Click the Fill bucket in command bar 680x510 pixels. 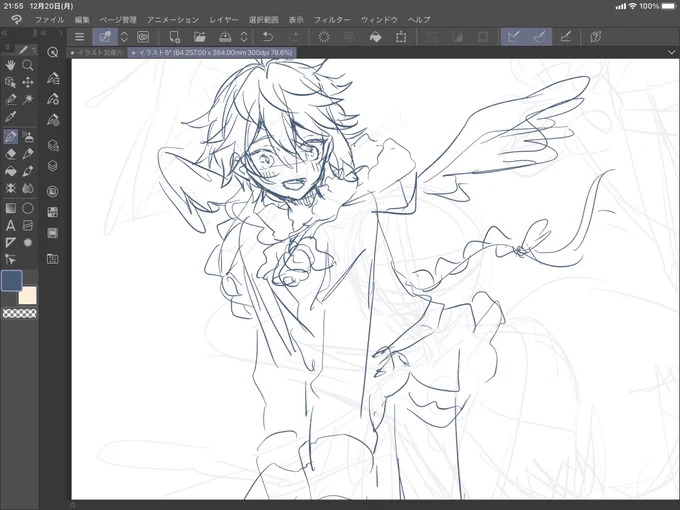tap(376, 37)
